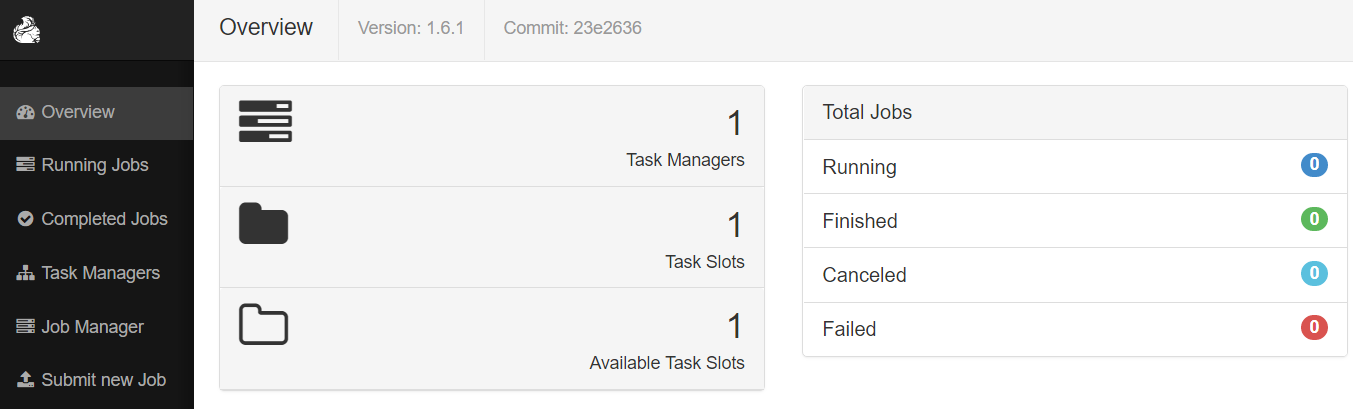Image resolution: width=1353 pixels, height=409 pixels.
Task: Click the Flink squirrel logo
Action: coord(25,31)
